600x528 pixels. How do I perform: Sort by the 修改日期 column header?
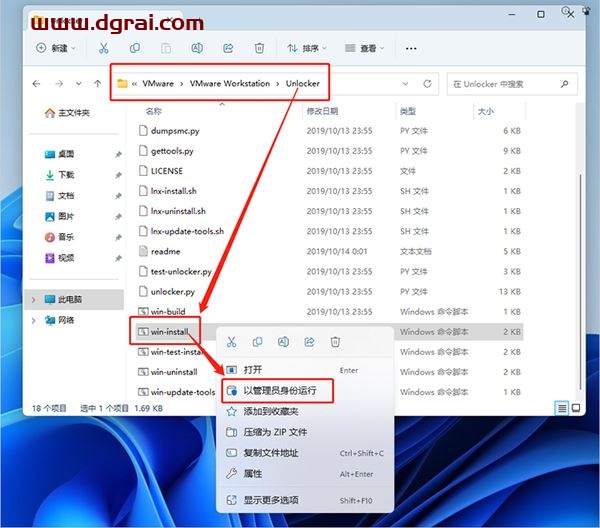pyautogui.click(x=322, y=111)
